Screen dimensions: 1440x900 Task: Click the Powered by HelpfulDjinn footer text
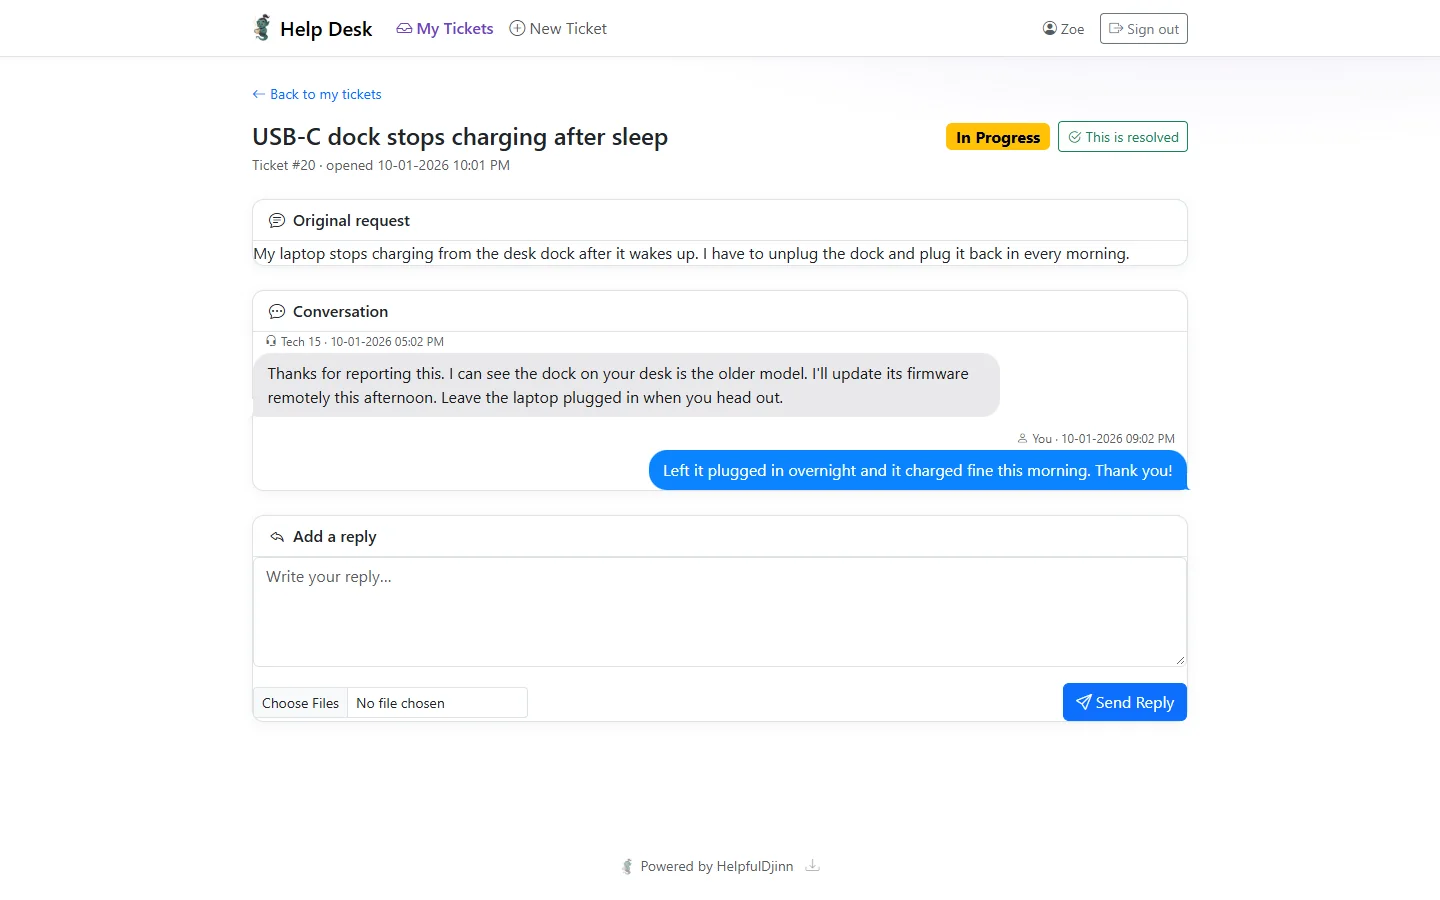click(x=717, y=866)
